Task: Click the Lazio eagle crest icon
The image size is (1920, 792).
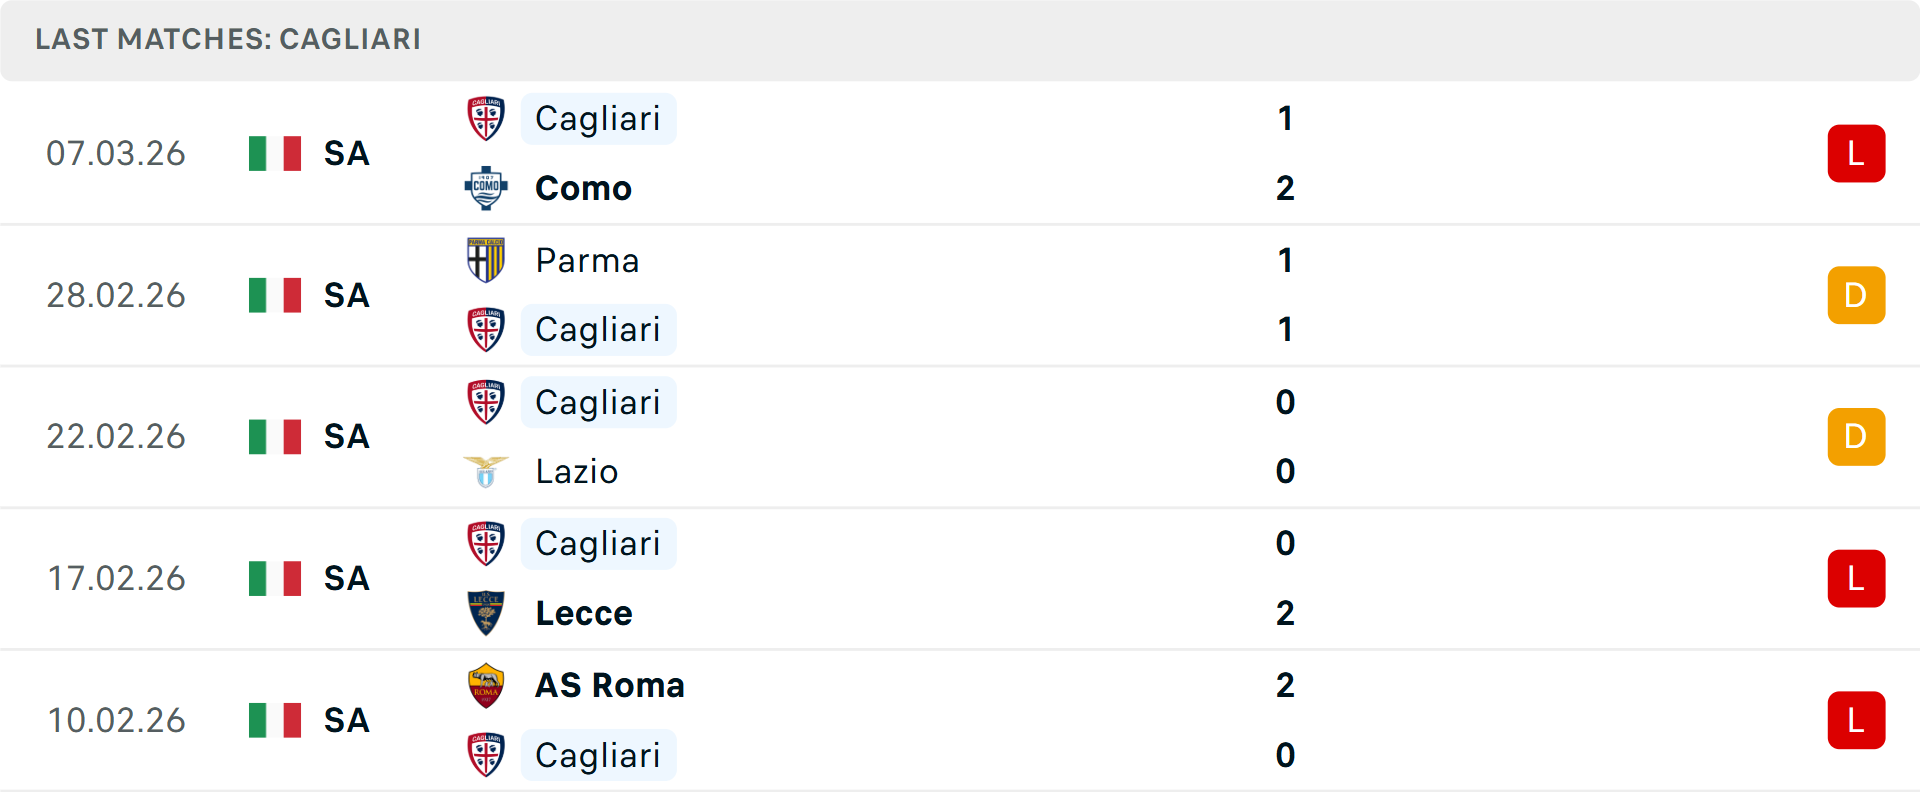Action: (x=486, y=471)
